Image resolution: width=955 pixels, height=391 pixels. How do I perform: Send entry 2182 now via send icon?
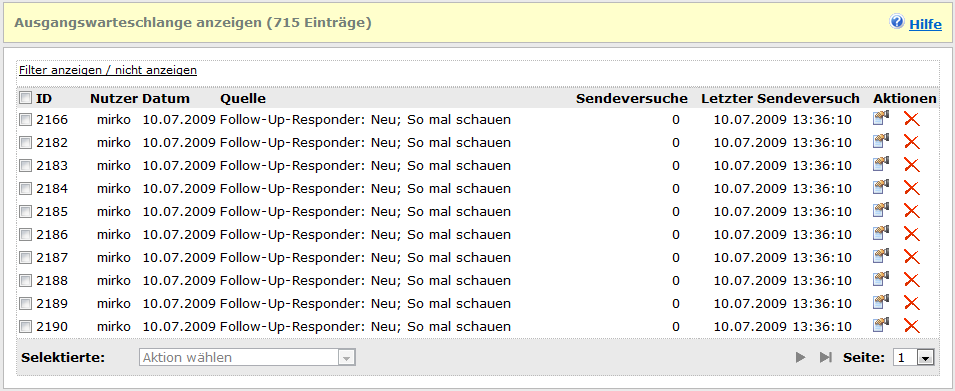[x=881, y=142]
